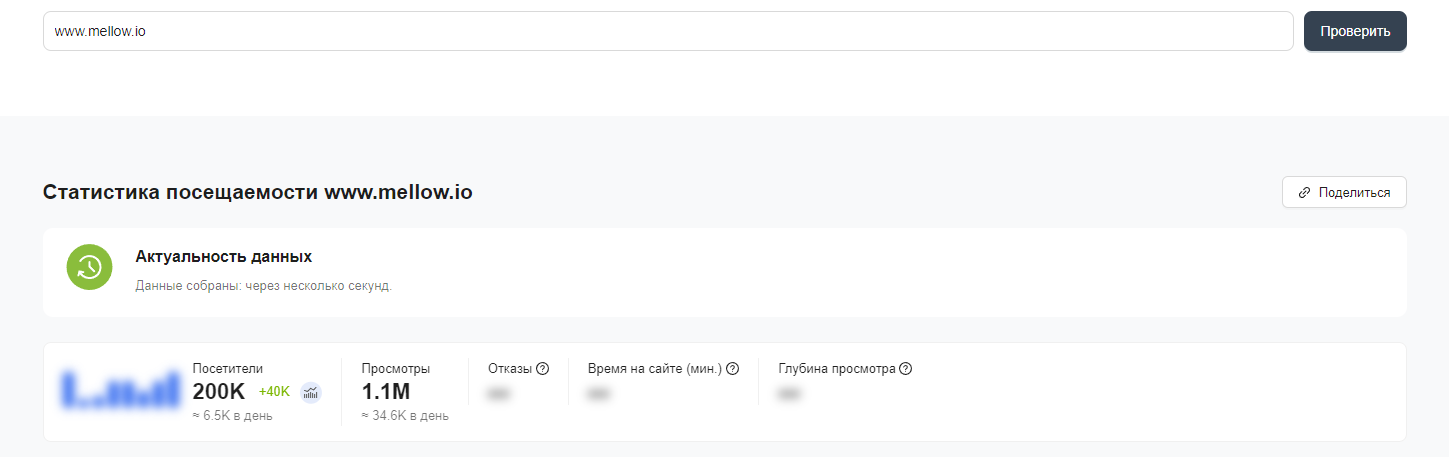Click the green +40K visitor growth indicator
Image resolution: width=1449 pixels, height=457 pixels.
click(x=274, y=391)
